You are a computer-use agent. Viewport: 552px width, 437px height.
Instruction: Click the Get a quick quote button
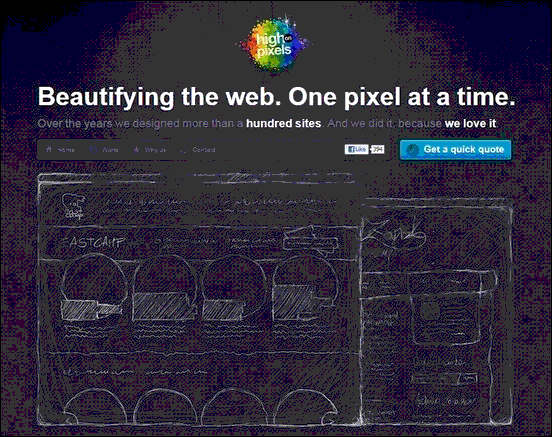click(455, 150)
